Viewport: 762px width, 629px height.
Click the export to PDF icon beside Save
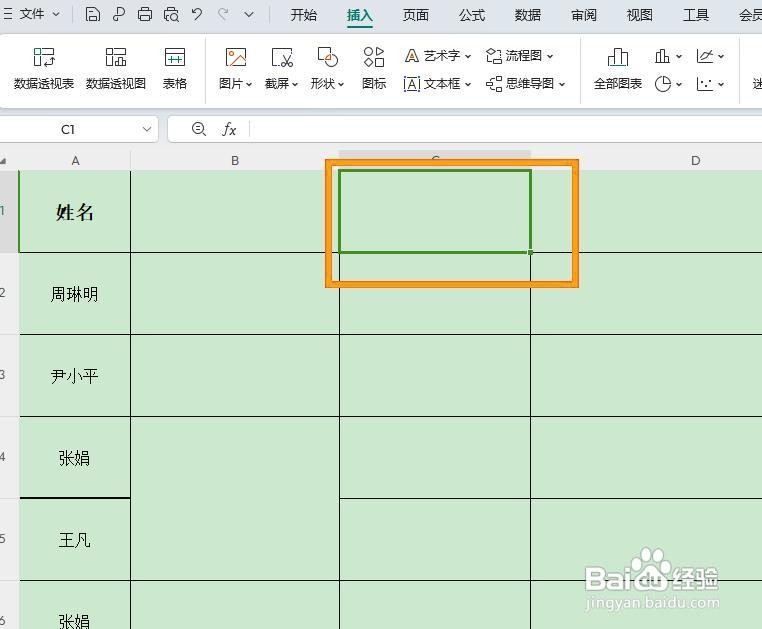pos(119,14)
